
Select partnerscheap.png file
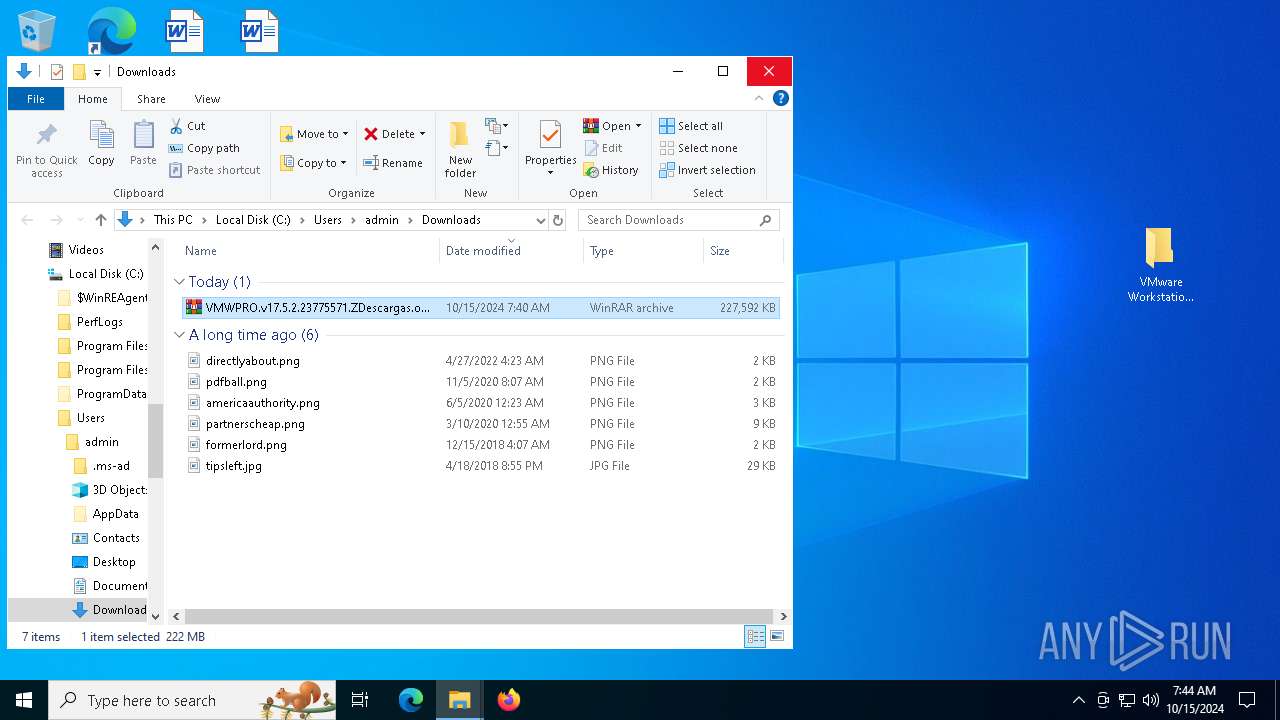(481, 424)
